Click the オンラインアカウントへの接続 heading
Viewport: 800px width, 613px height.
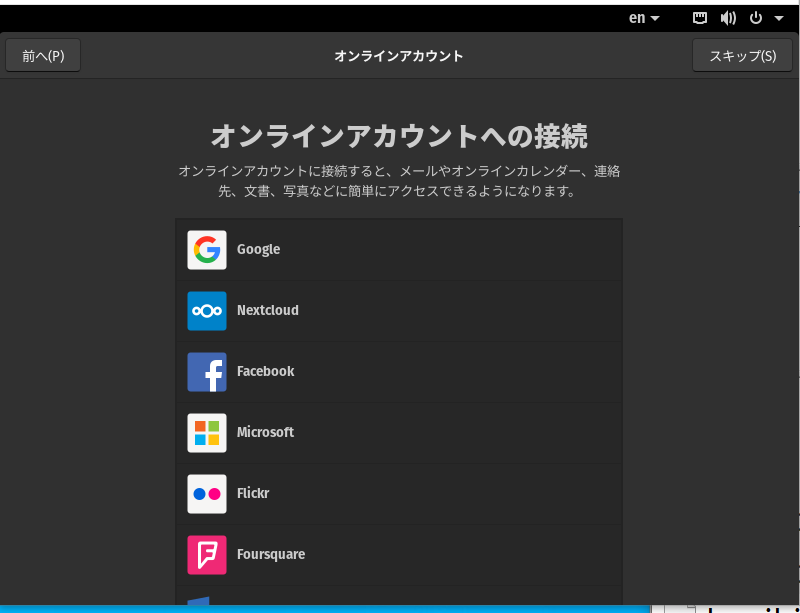(399, 136)
